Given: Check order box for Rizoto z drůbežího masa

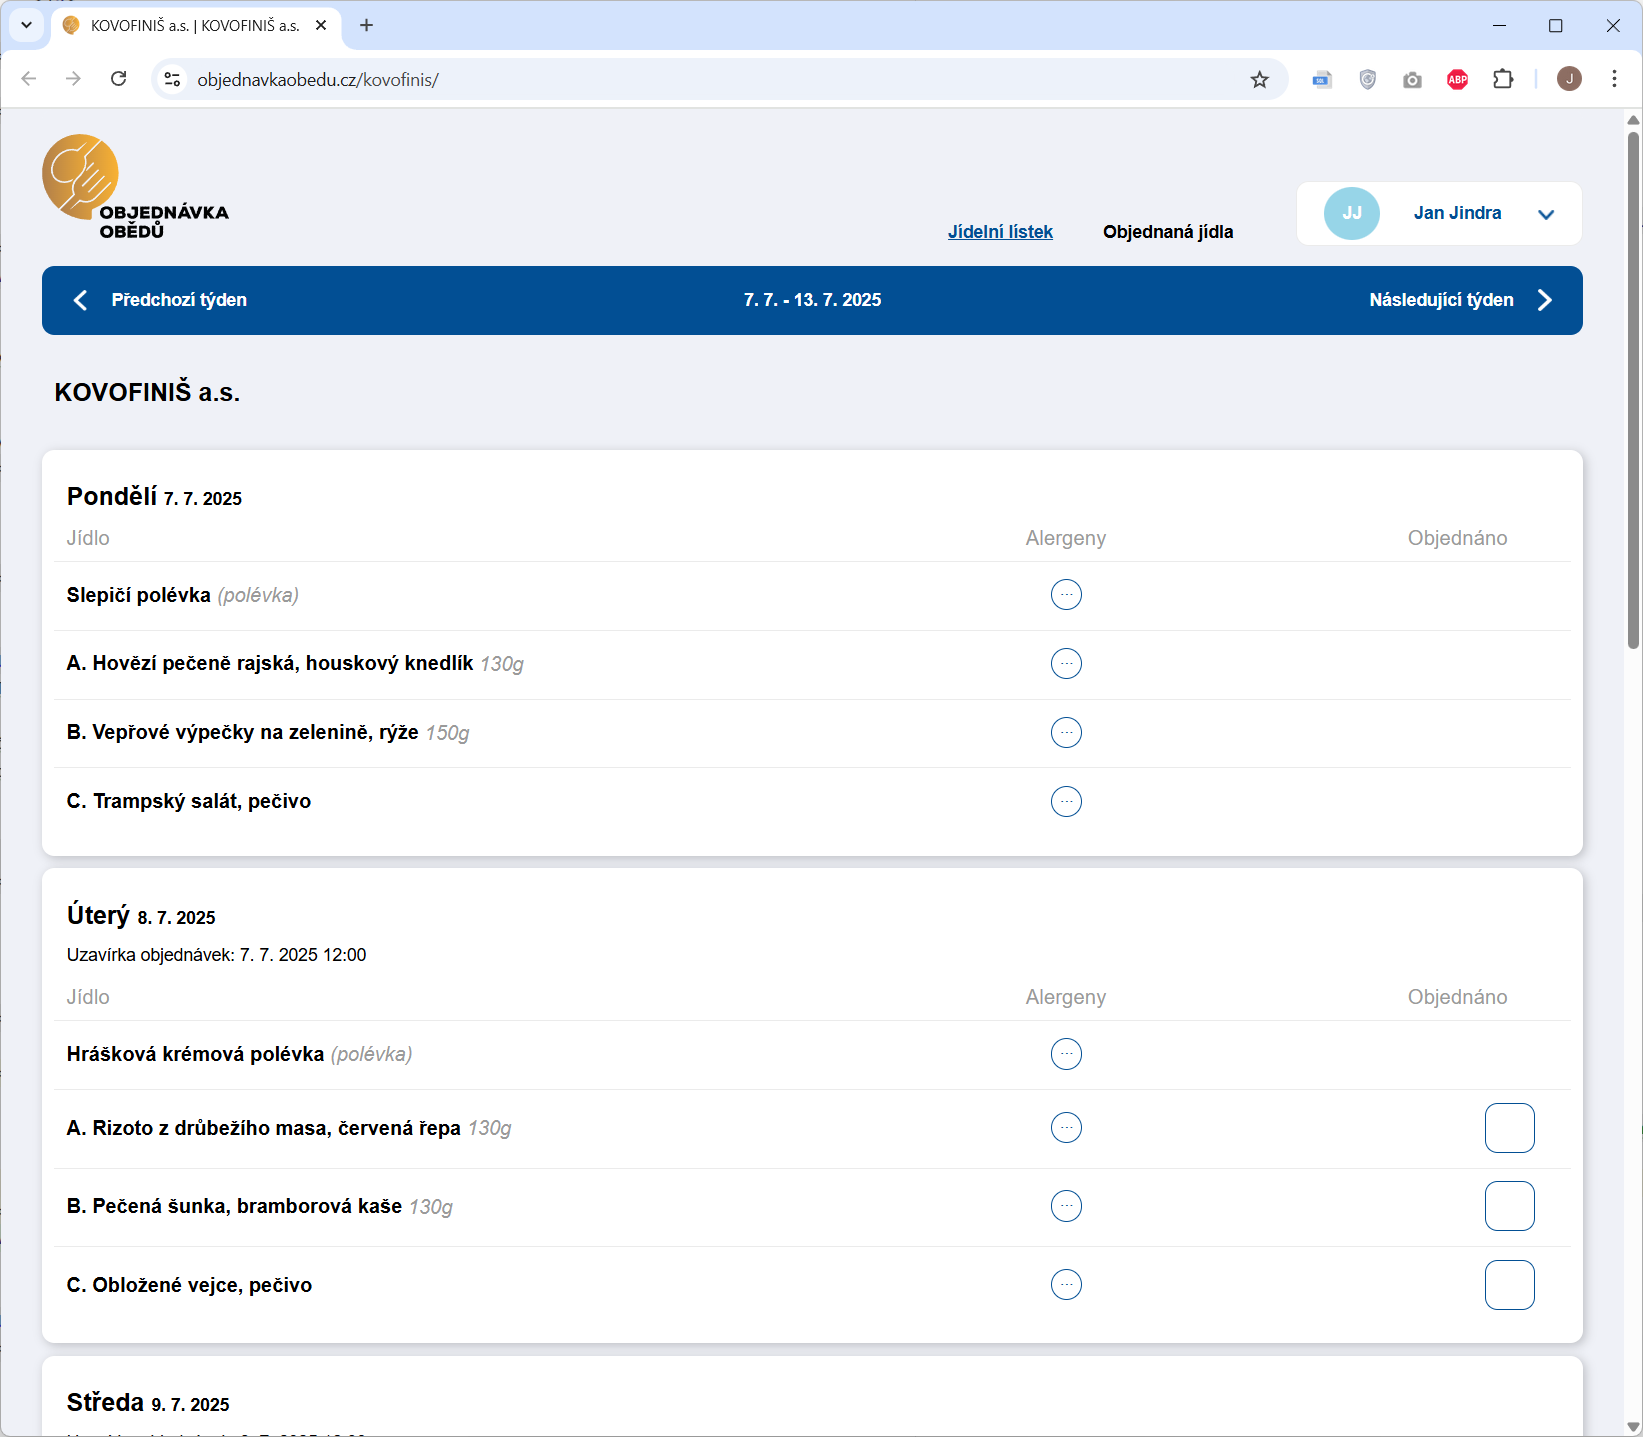Looking at the screenshot, I should [x=1509, y=1128].
